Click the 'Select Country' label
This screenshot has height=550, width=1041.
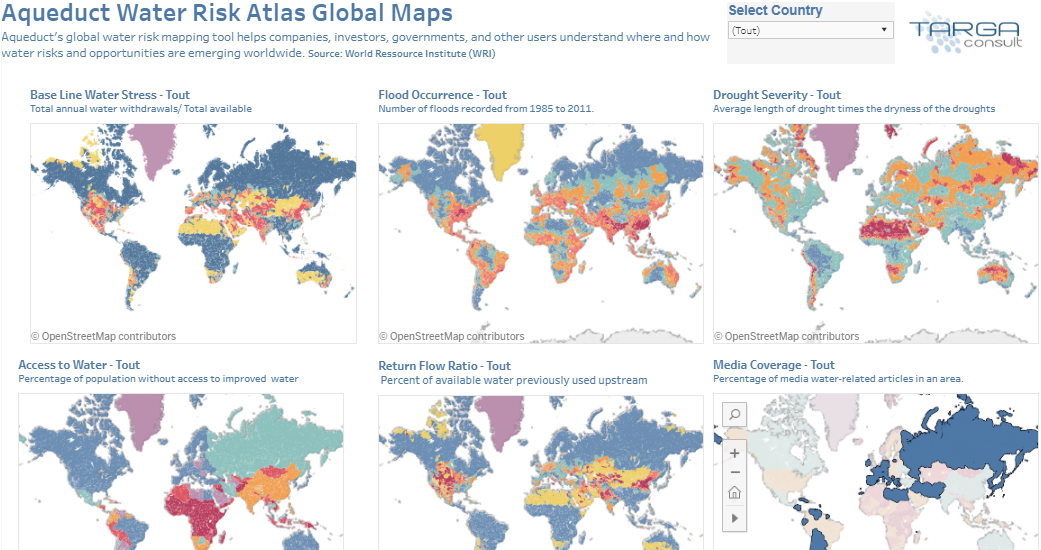click(775, 11)
